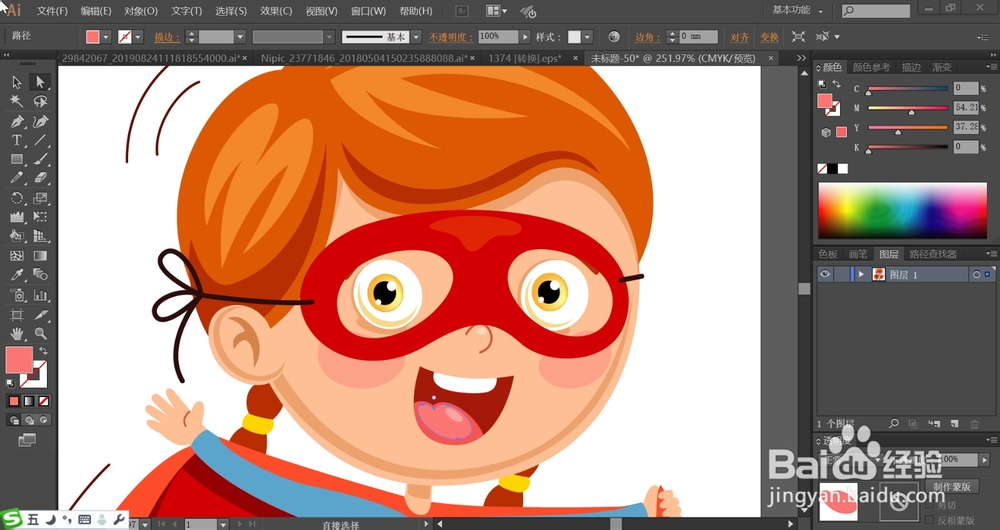Click the Swap Fill and Stroke arrow in toolbox
1000x530 pixels.
pos(43,351)
